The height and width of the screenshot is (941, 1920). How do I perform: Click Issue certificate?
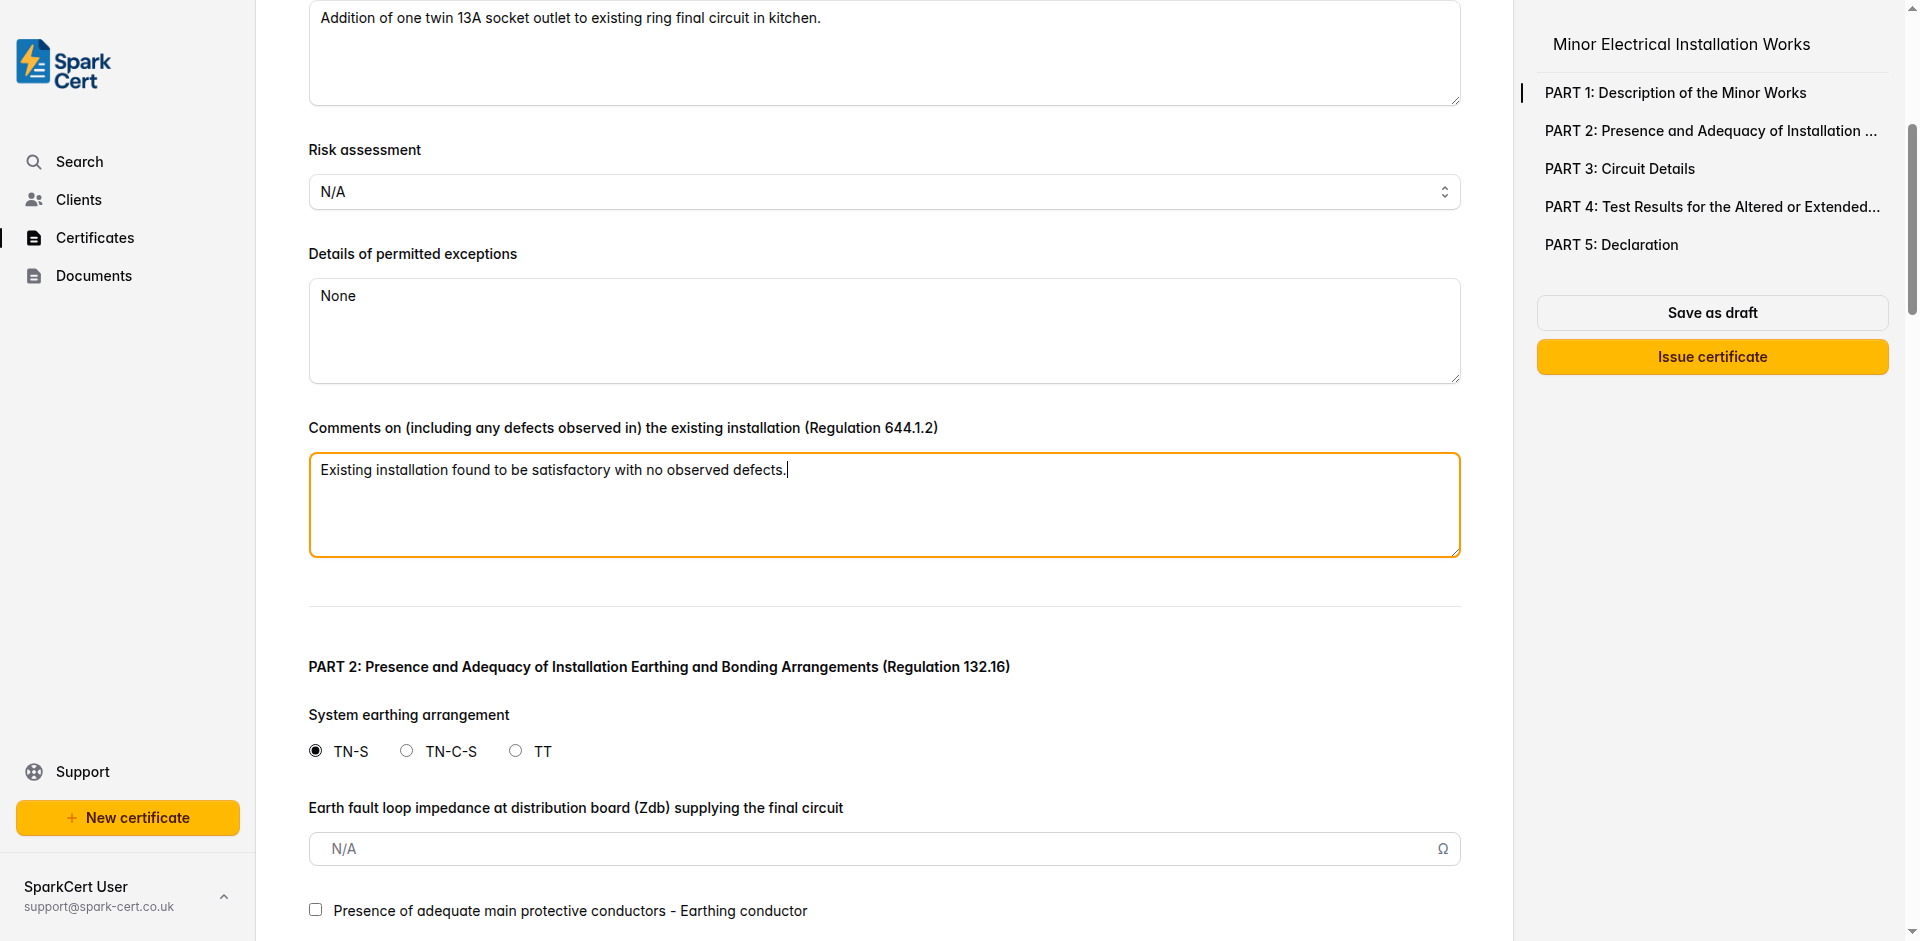coord(1712,356)
